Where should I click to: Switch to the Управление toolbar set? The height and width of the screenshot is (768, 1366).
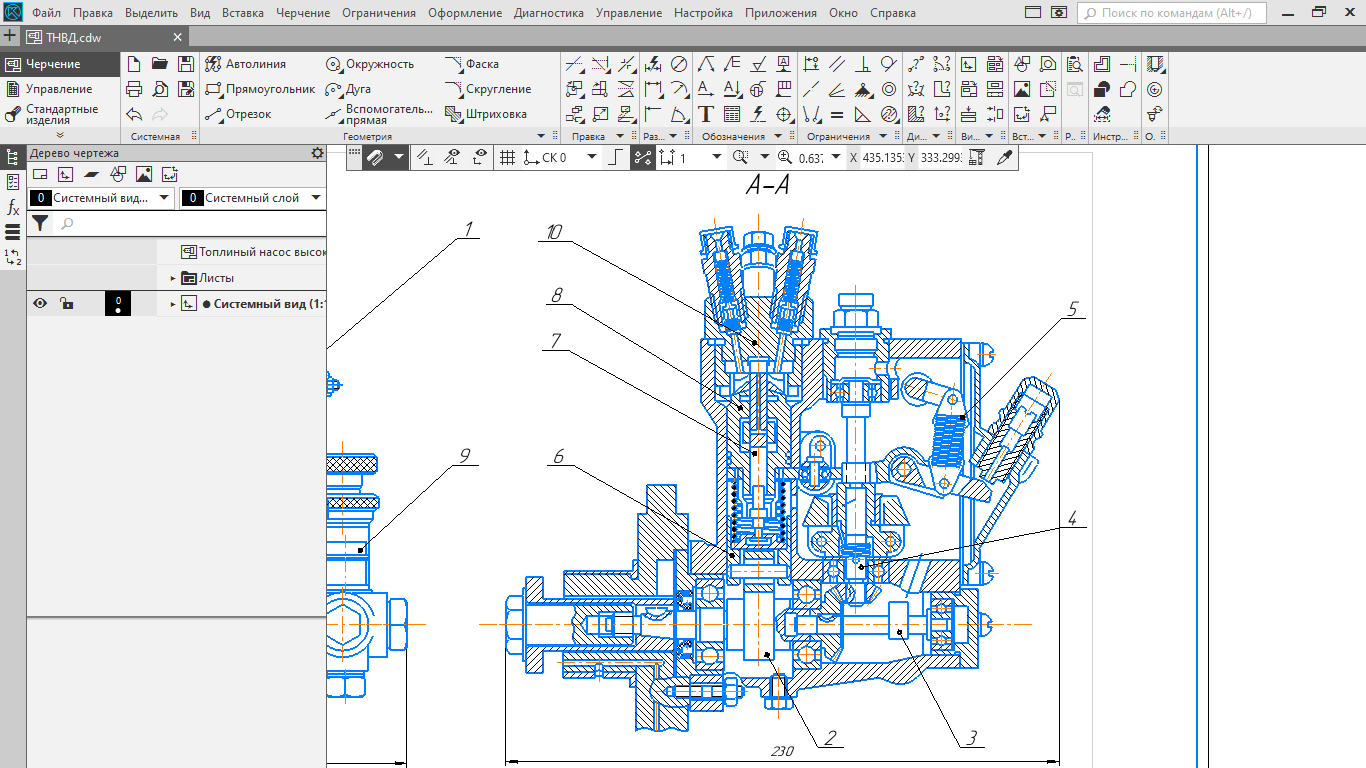(x=58, y=89)
